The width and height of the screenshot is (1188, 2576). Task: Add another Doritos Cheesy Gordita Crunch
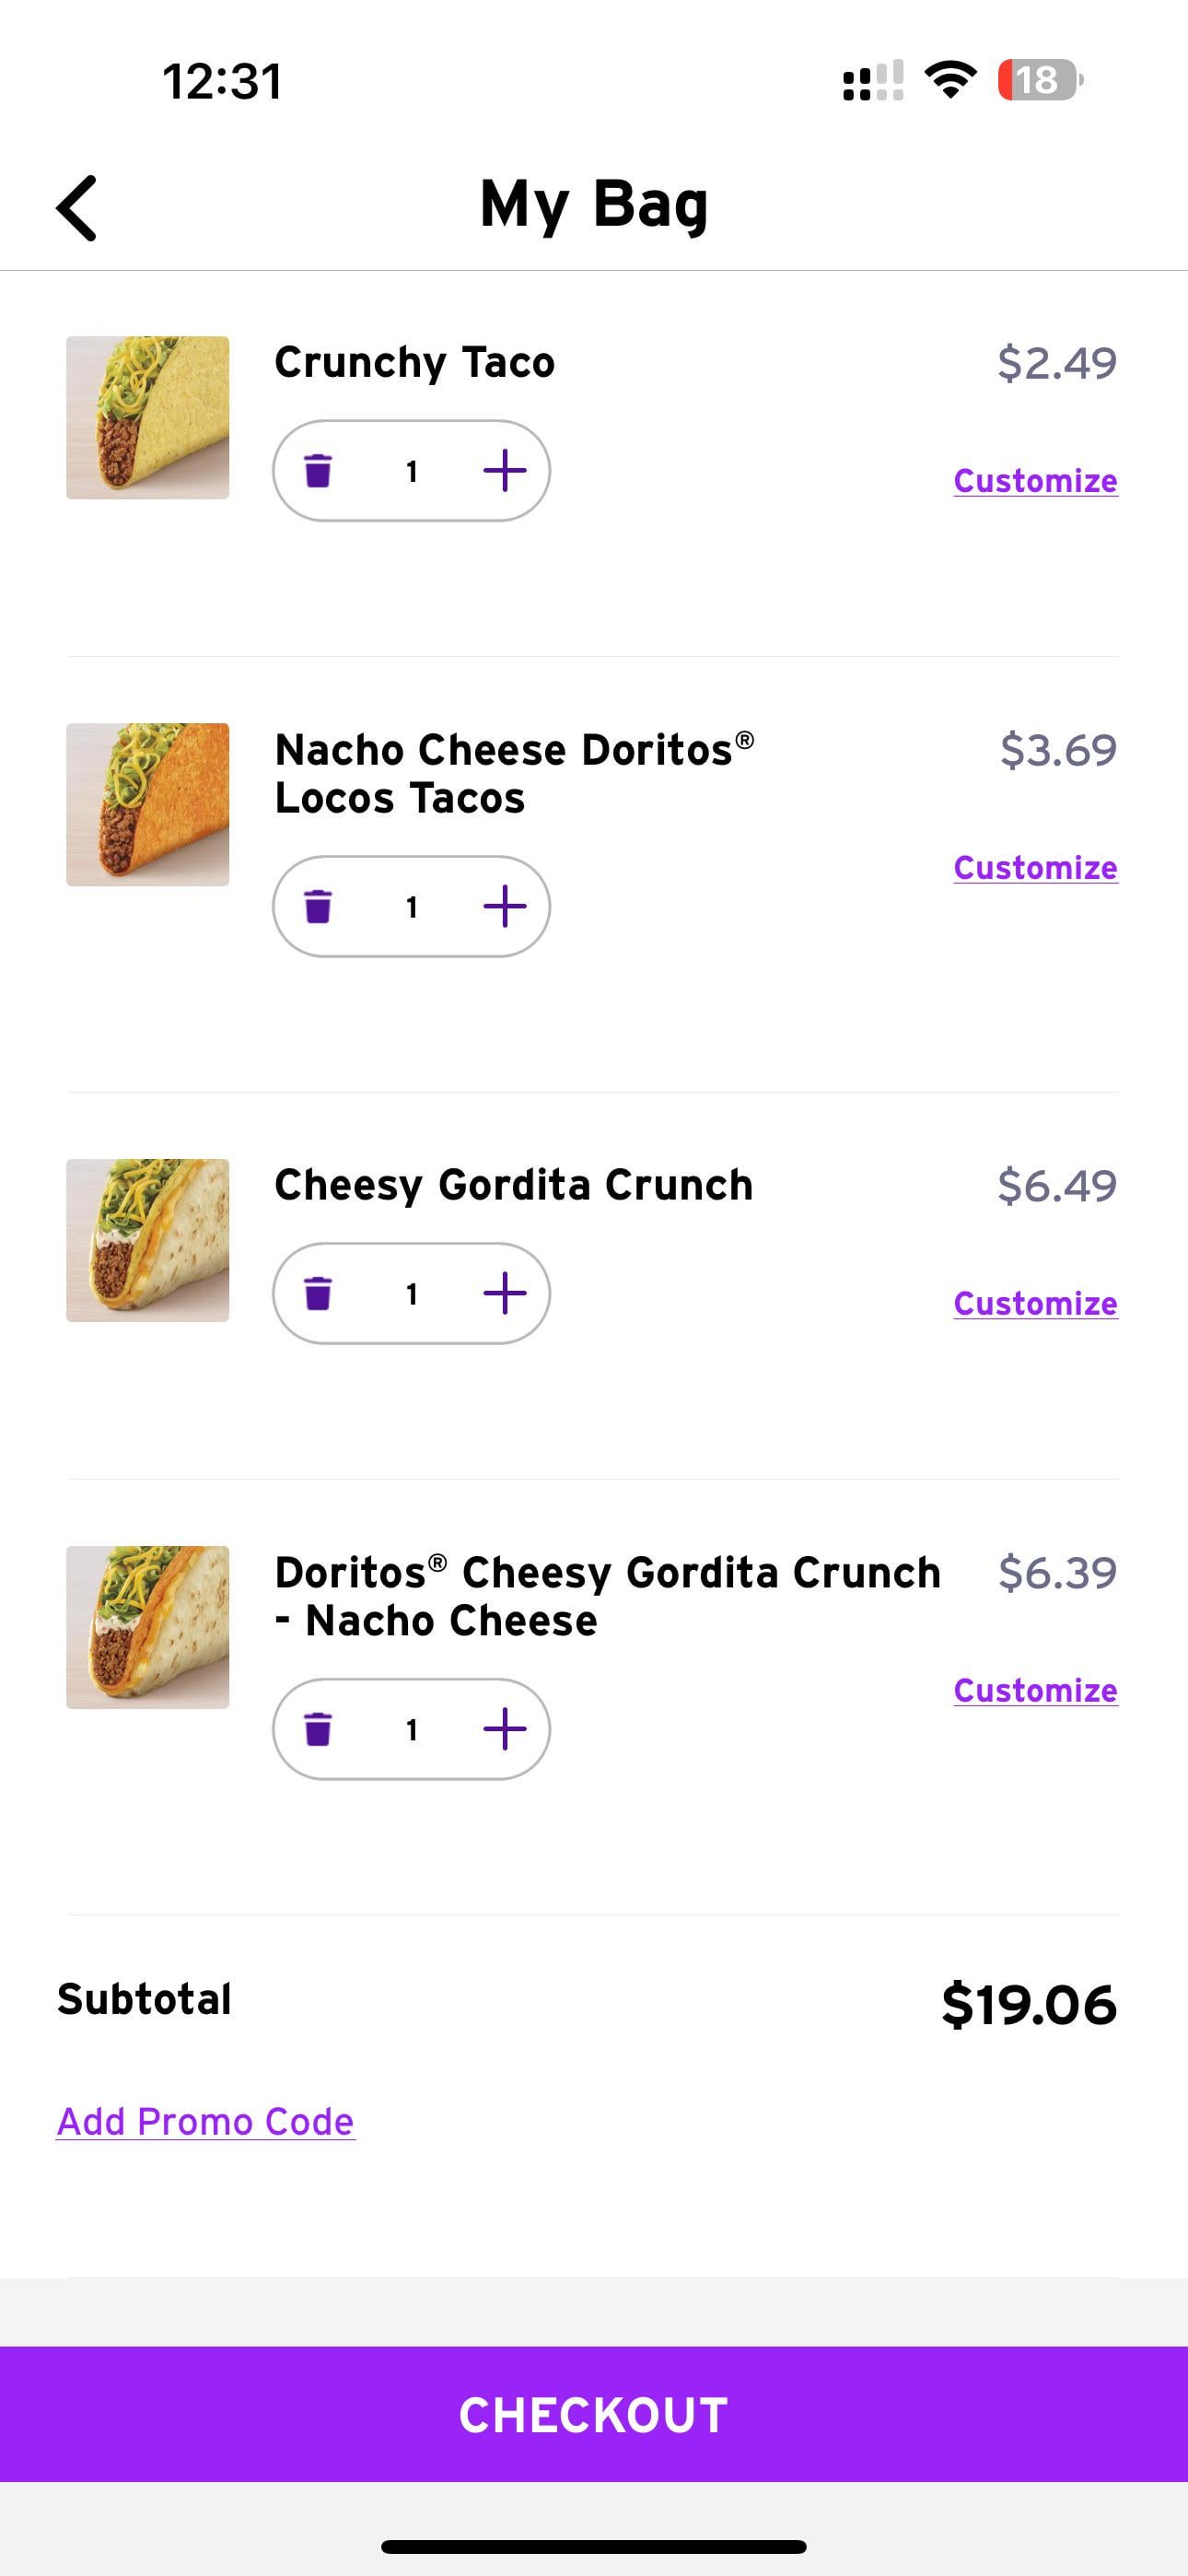point(505,1729)
